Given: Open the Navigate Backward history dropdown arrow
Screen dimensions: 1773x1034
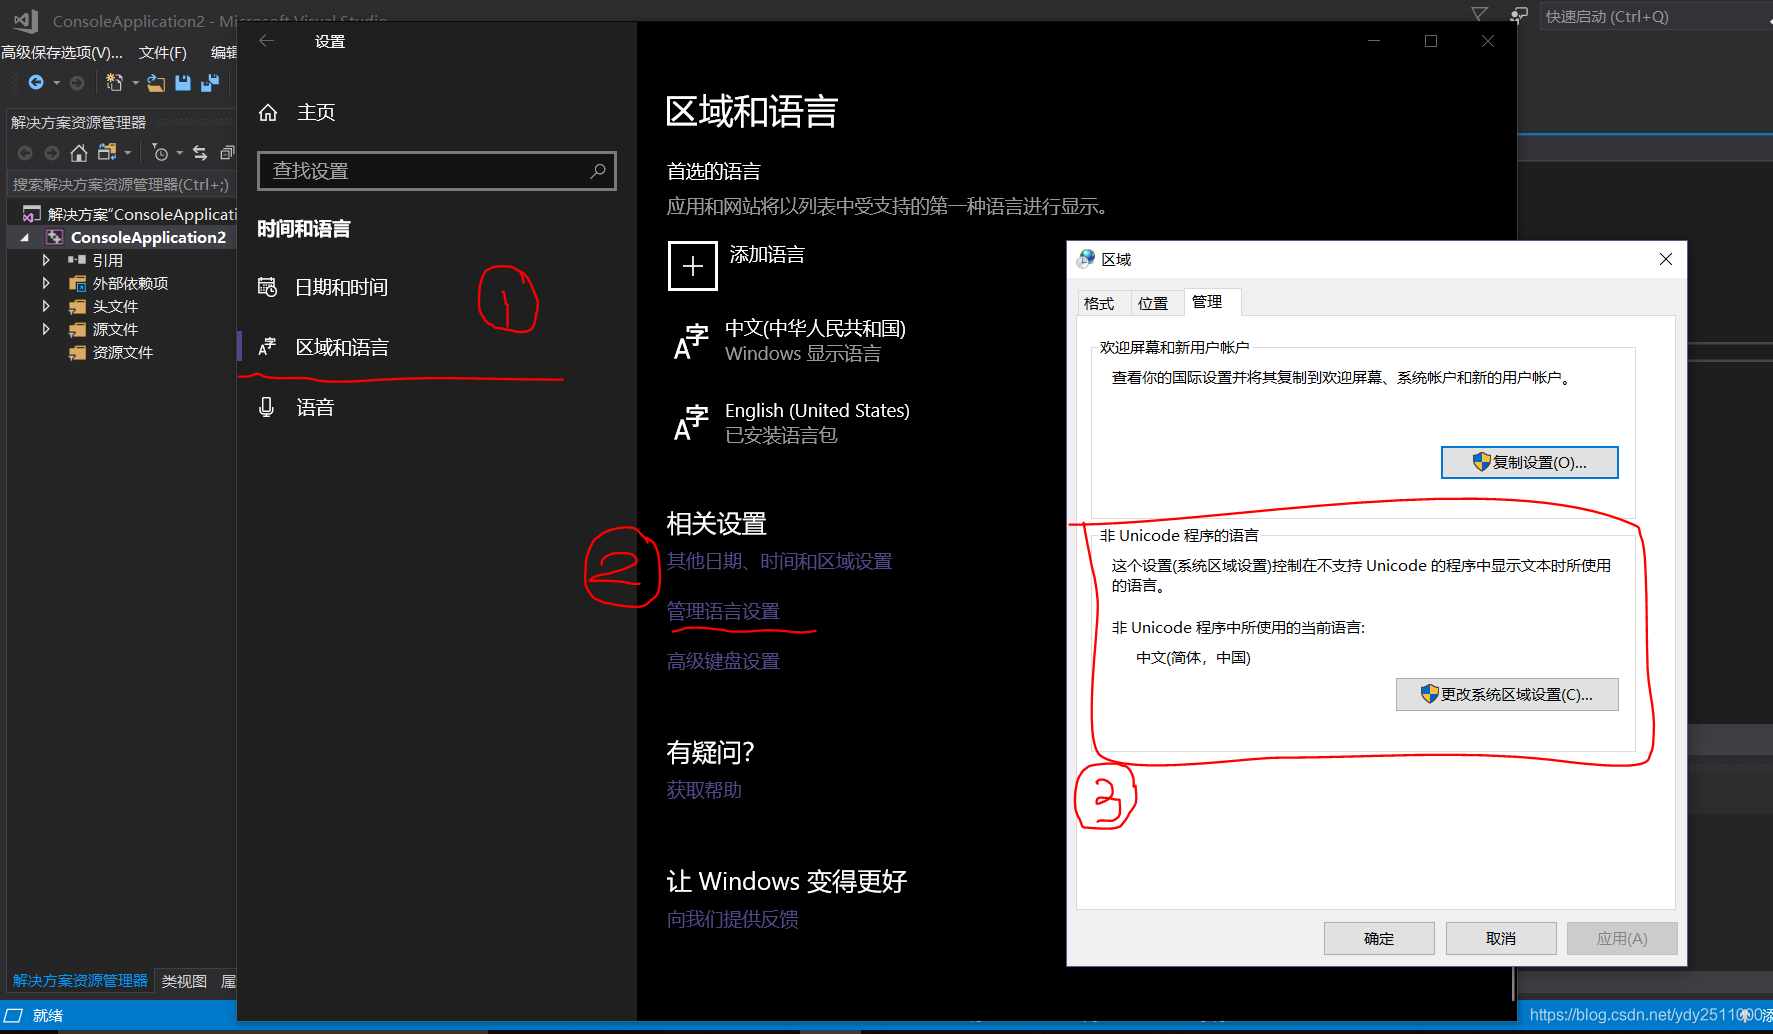Looking at the screenshot, I should coord(57,83).
